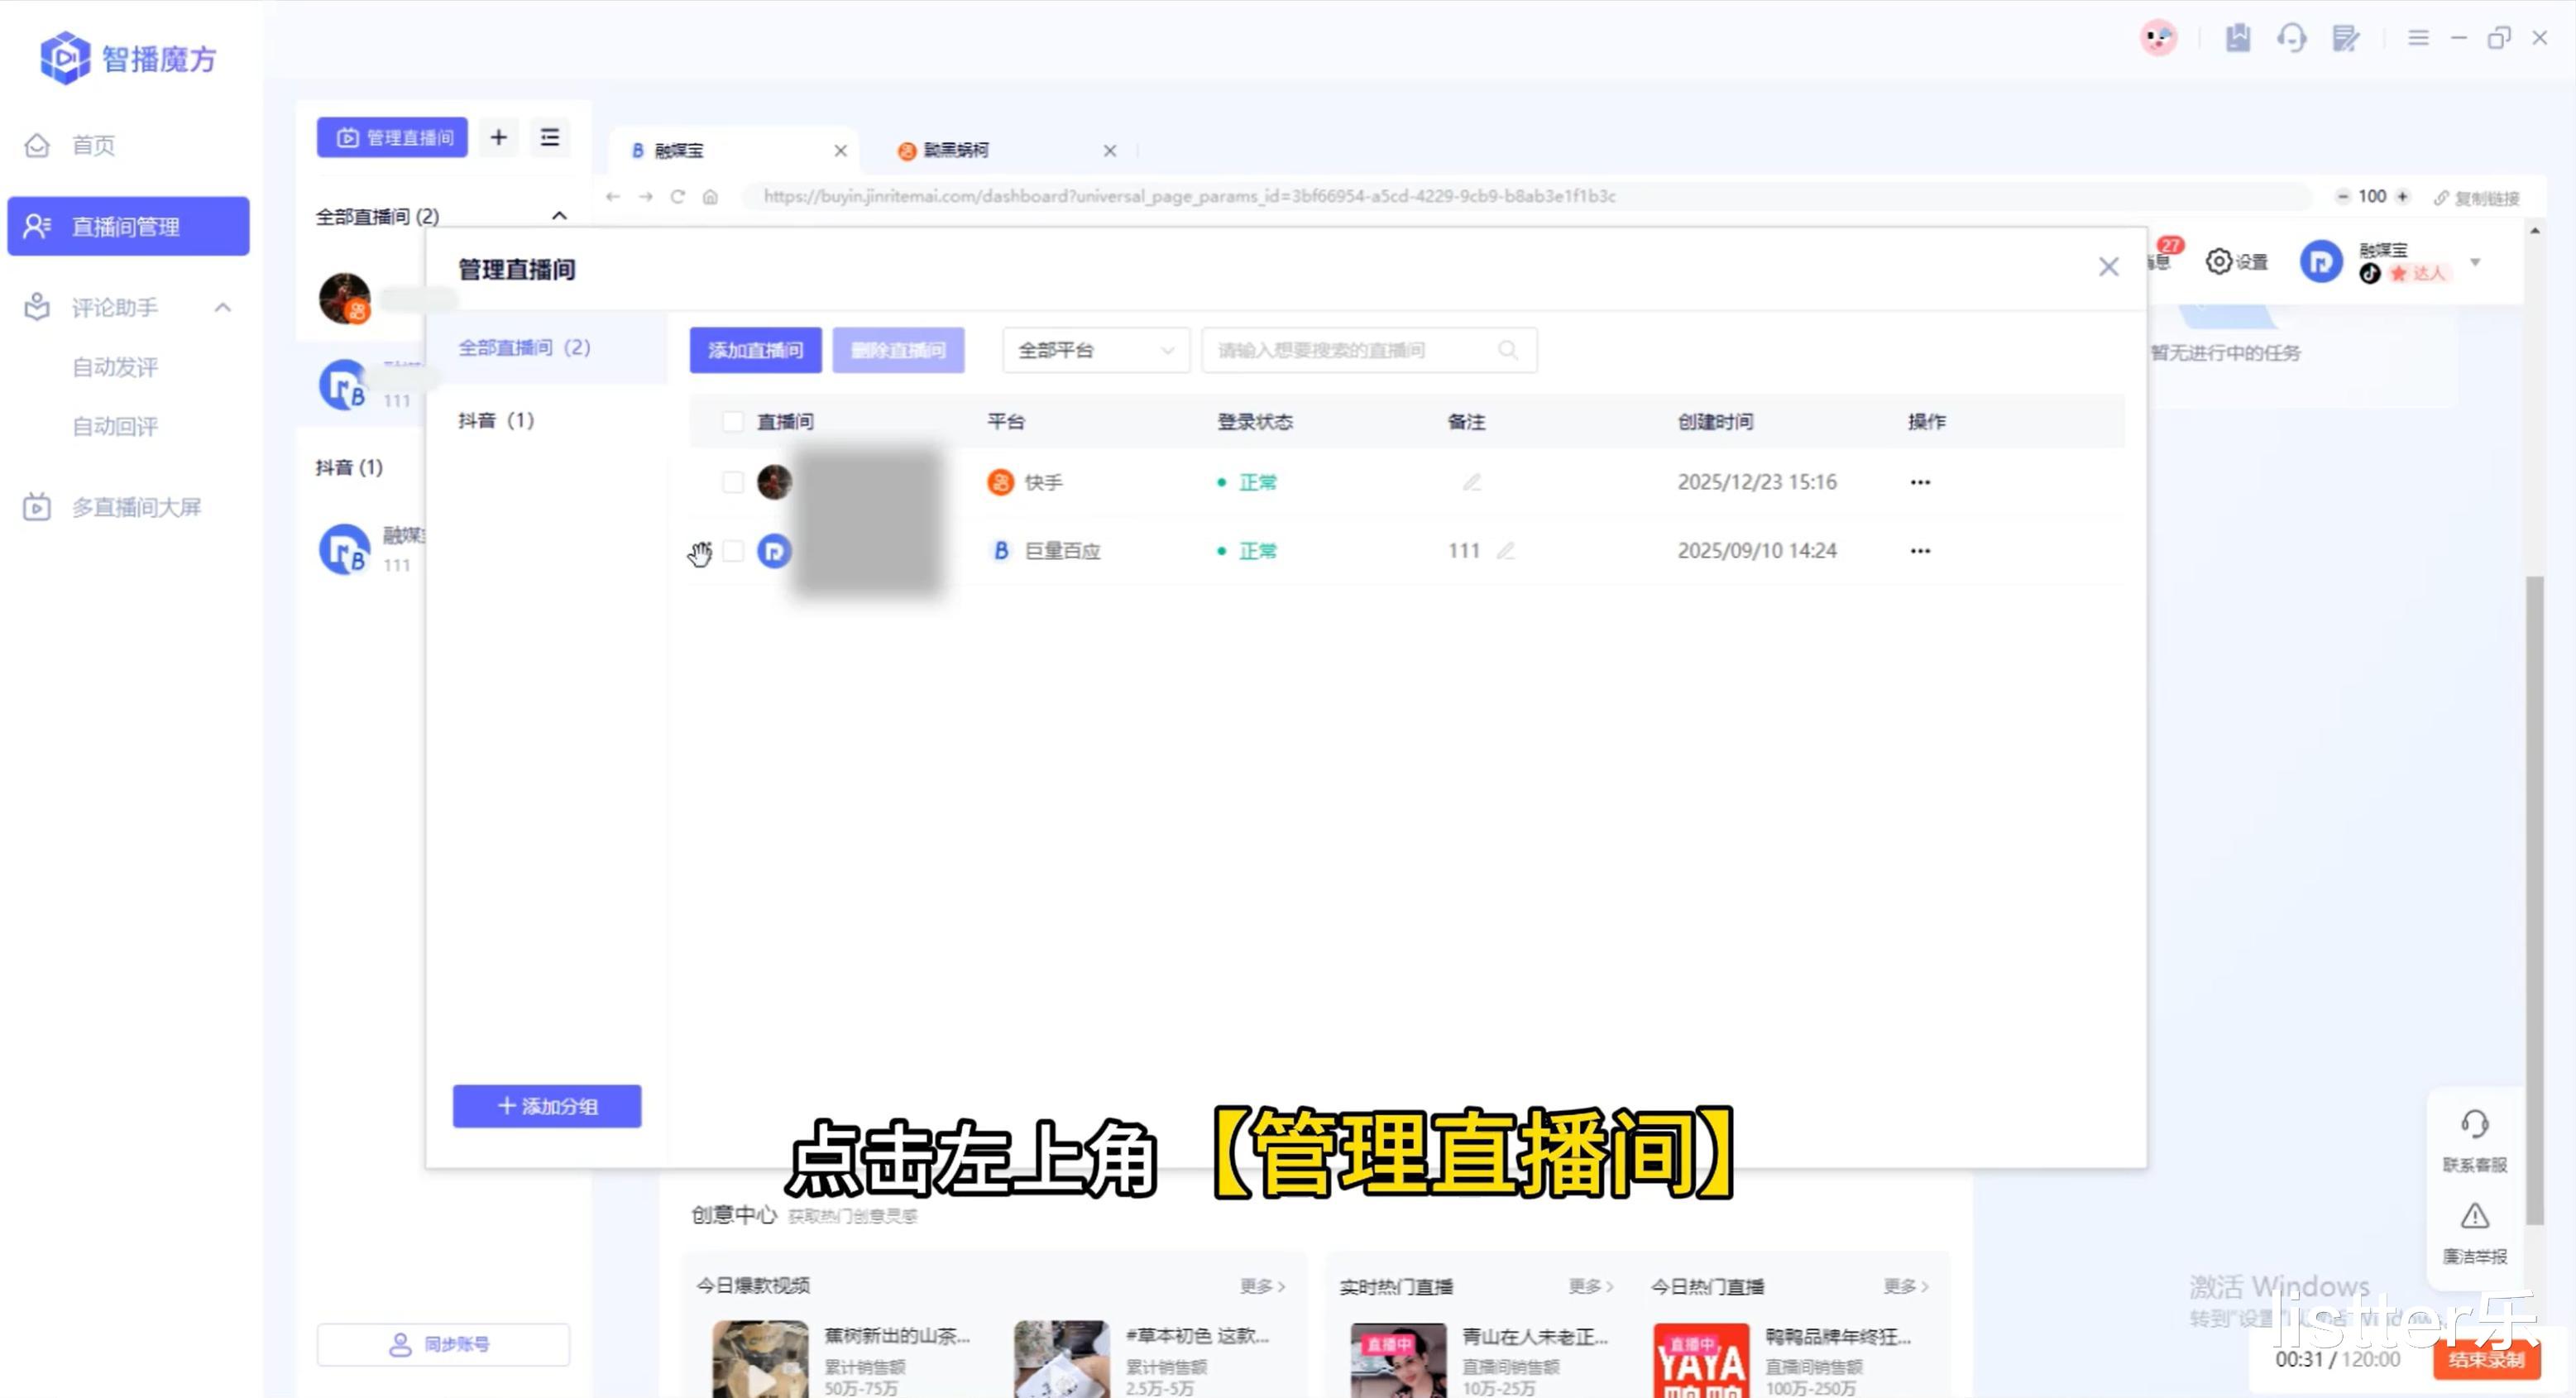2576x1398 pixels.
Task: Check the 快手 live room row checkbox
Action: [x=732, y=482]
